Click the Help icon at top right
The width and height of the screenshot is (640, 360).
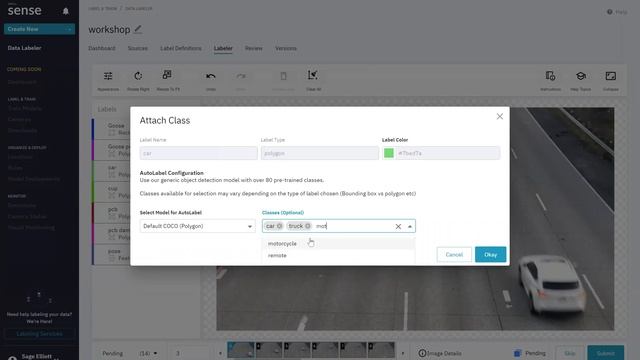tap(609, 12)
